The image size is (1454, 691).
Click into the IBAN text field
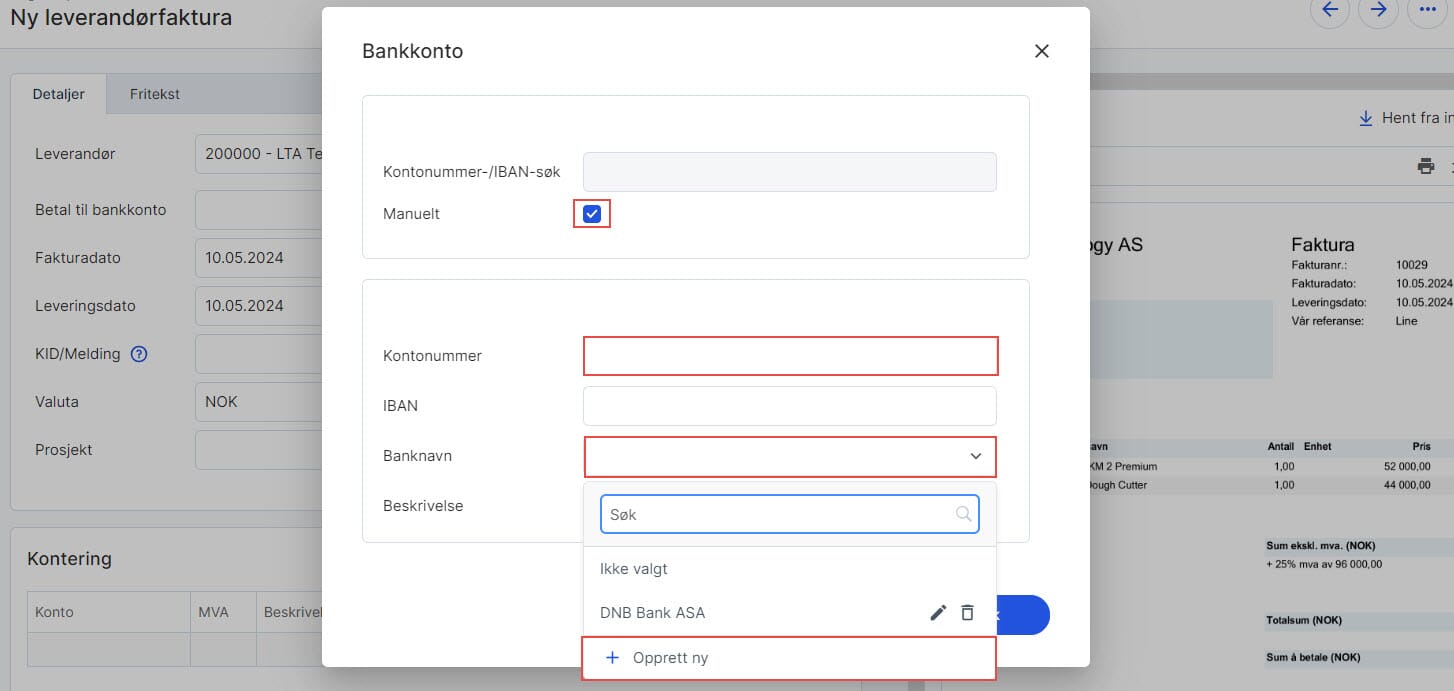click(790, 406)
